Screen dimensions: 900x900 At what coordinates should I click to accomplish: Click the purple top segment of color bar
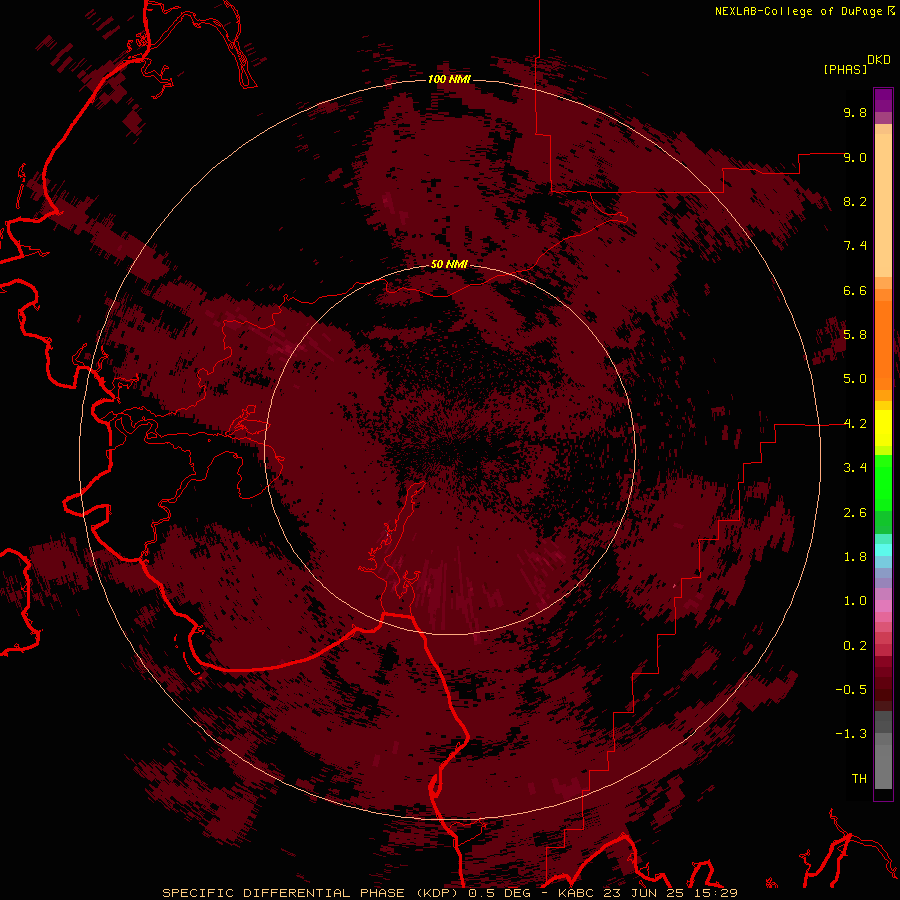pos(883,100)
